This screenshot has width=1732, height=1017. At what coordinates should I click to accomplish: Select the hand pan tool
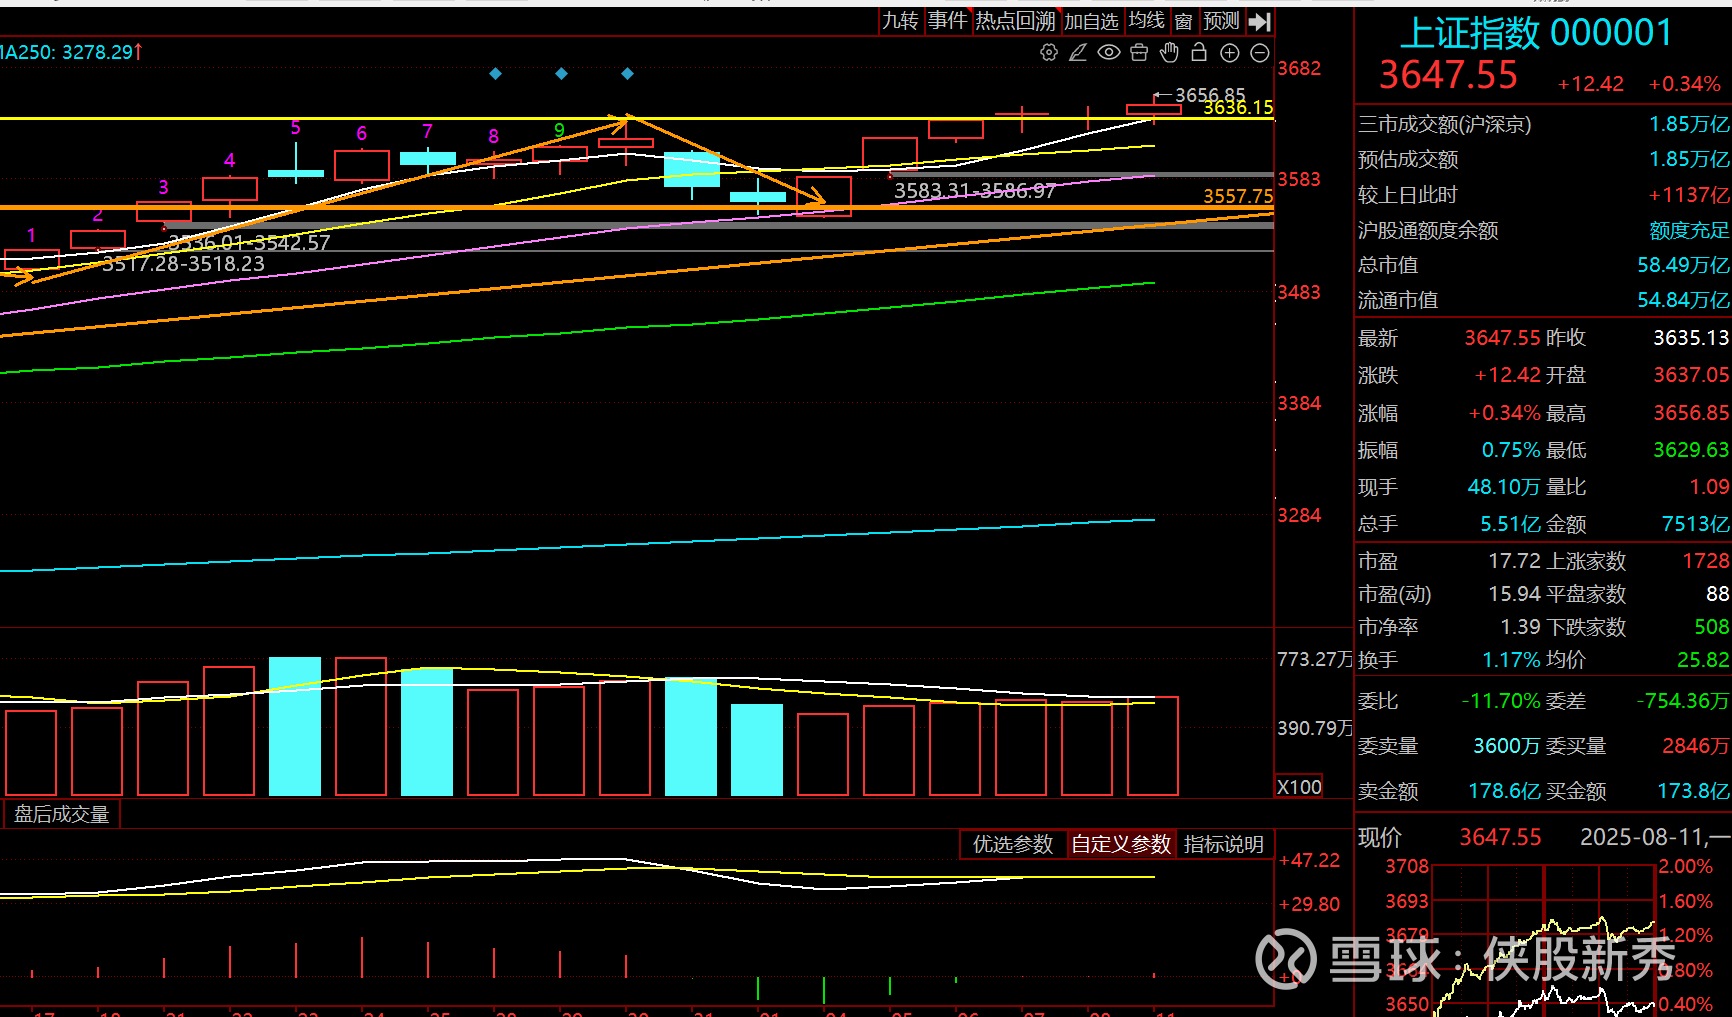[1169, 53]
